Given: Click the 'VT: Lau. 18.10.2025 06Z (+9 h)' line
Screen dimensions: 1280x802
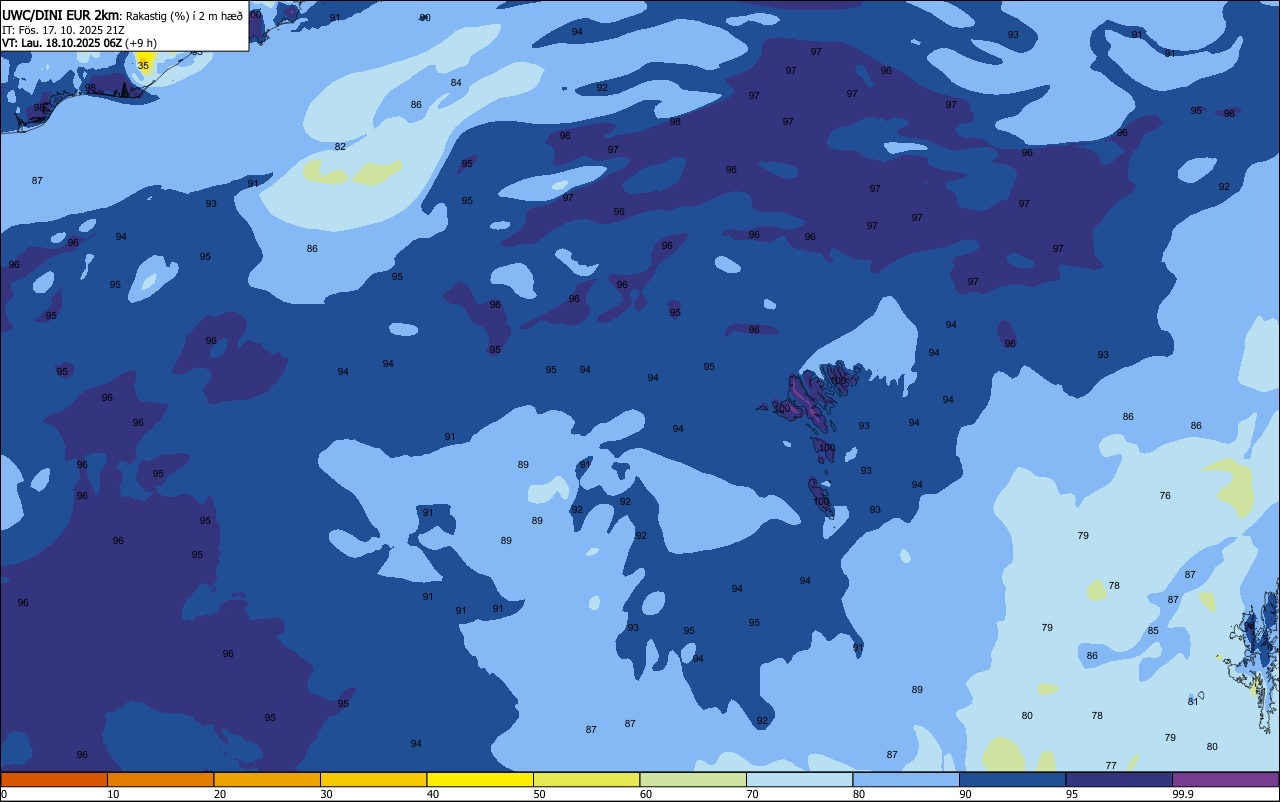Looking at the screenshot, I should (x=79, y=42).
